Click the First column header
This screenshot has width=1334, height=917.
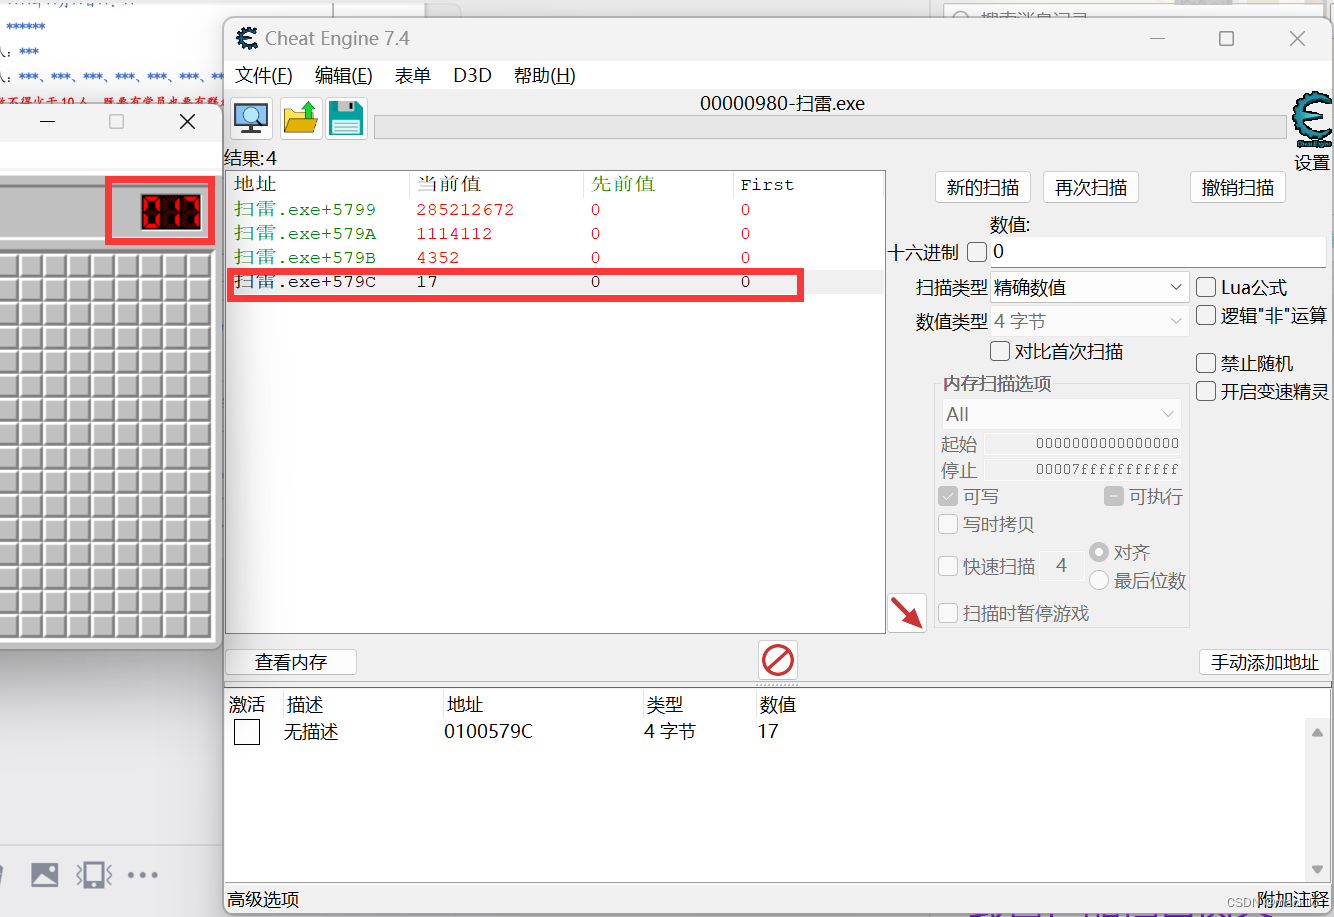808,184
